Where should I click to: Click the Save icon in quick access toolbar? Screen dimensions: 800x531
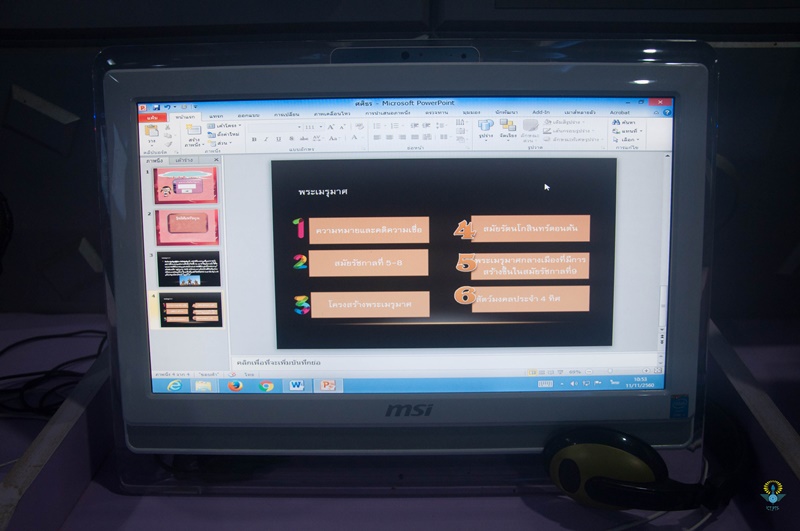[x=155, y=105]
